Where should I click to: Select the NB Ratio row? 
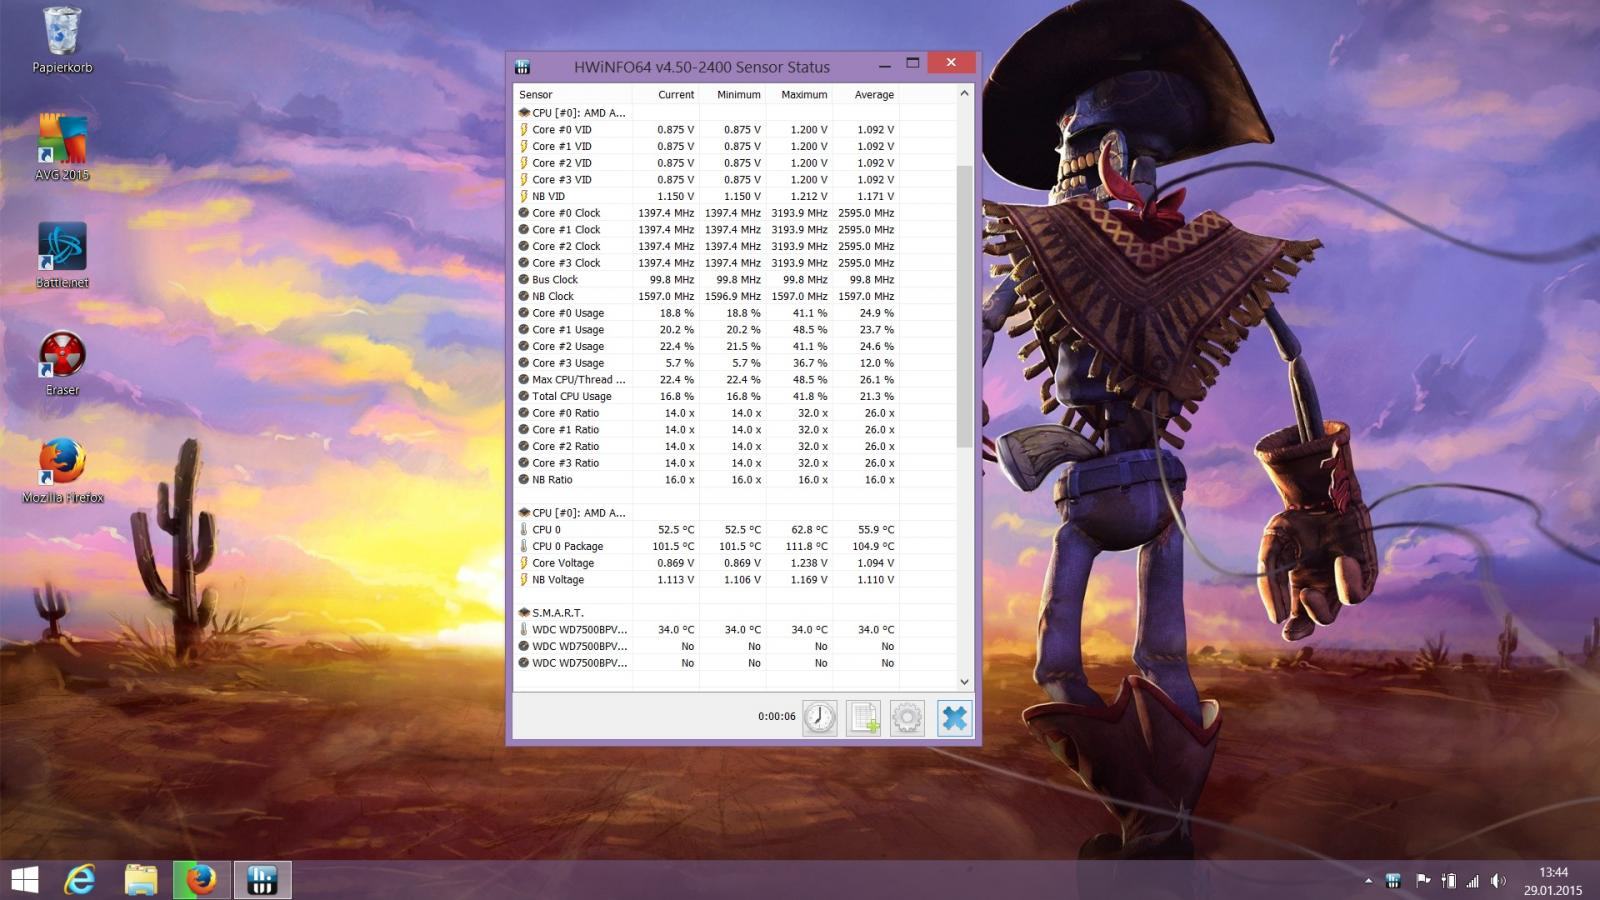[706, 480]
